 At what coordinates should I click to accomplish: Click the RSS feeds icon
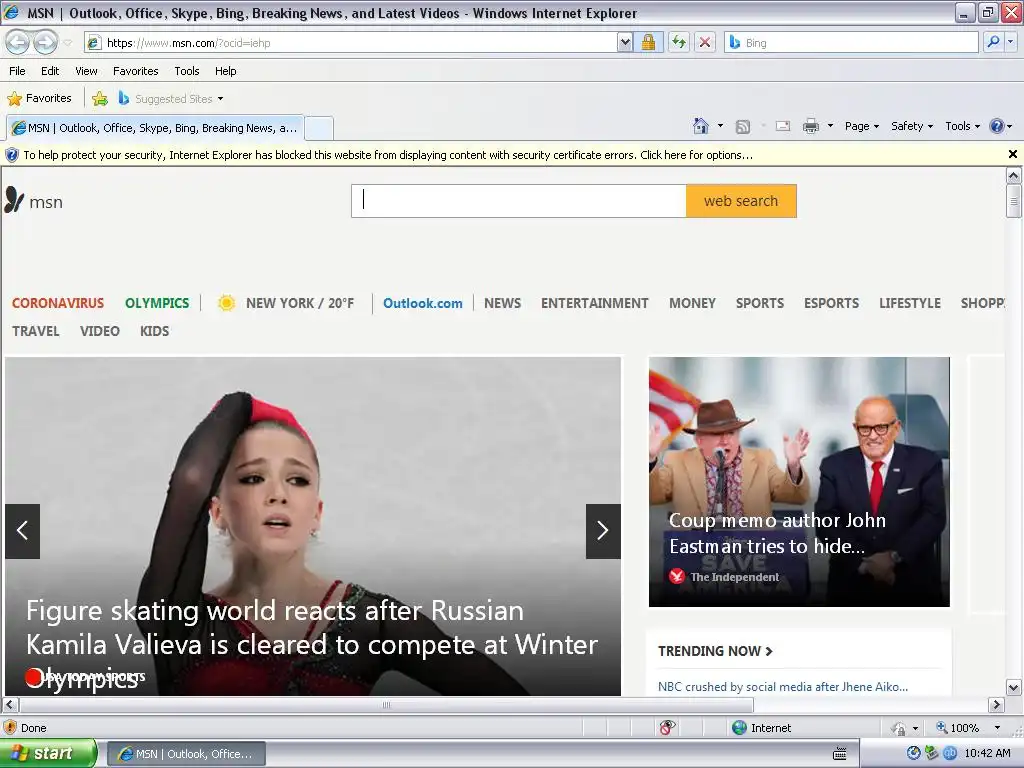[x=743, y=127]
